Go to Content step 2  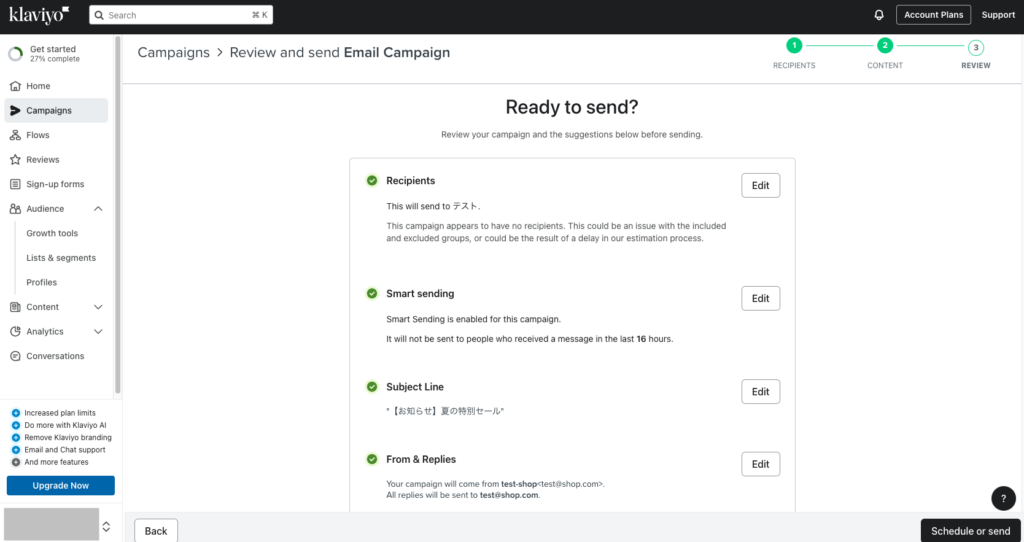[884, 46]
